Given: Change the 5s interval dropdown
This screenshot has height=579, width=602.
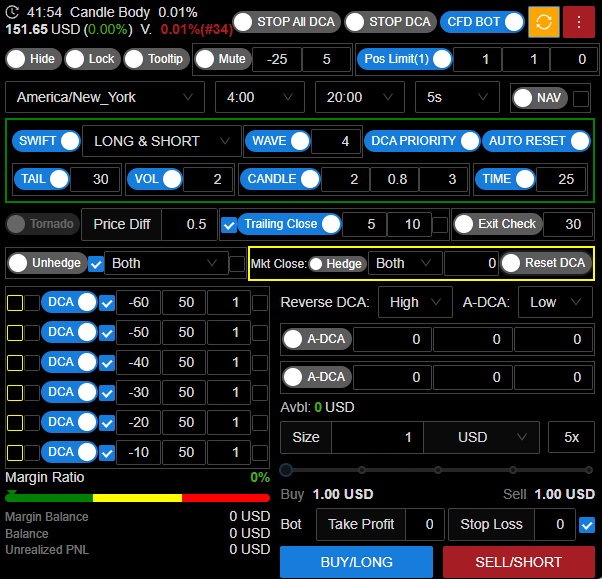Looking at the screenshot, I should tap(456, 98).
